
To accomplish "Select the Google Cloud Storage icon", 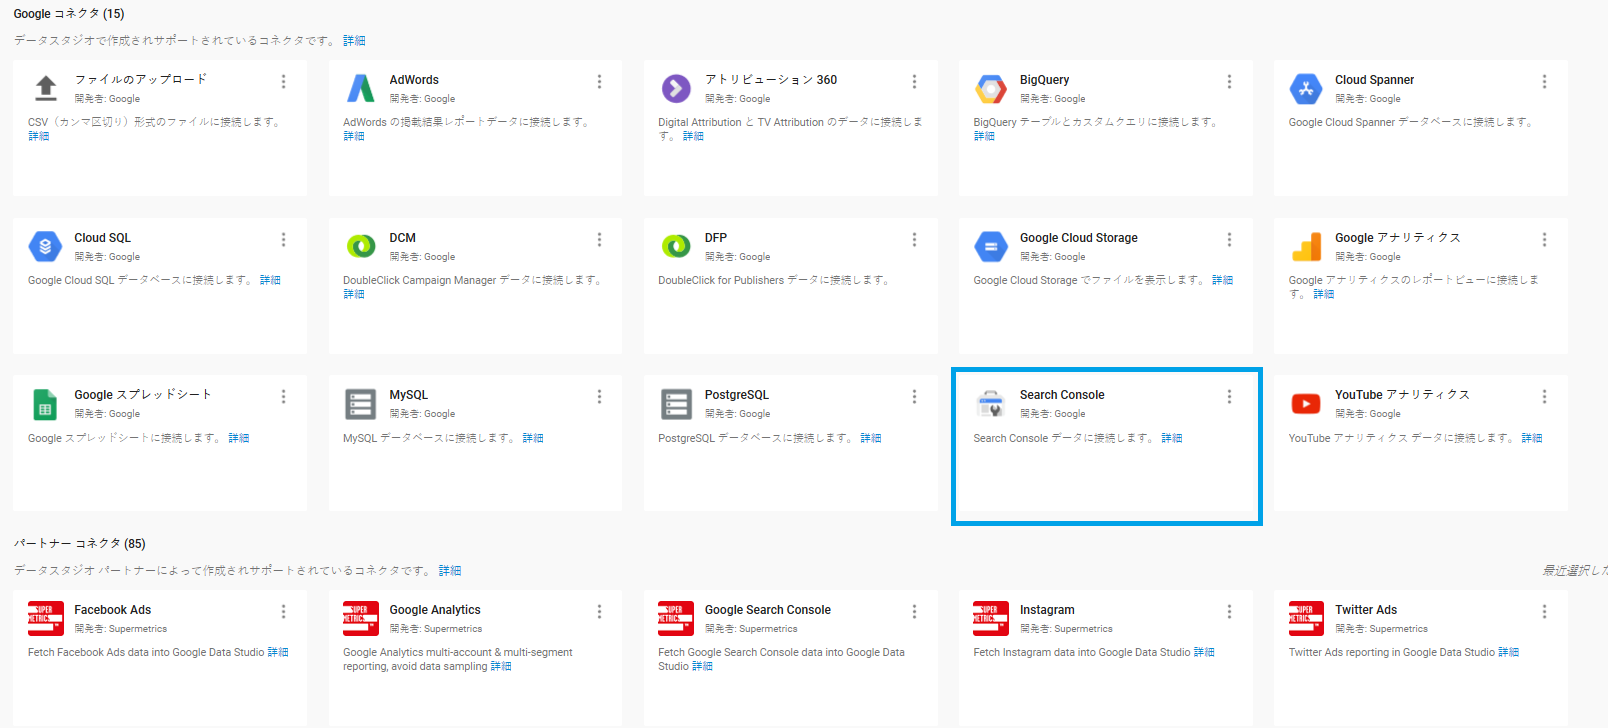I will pyautogui.click(x=991, y=246).
